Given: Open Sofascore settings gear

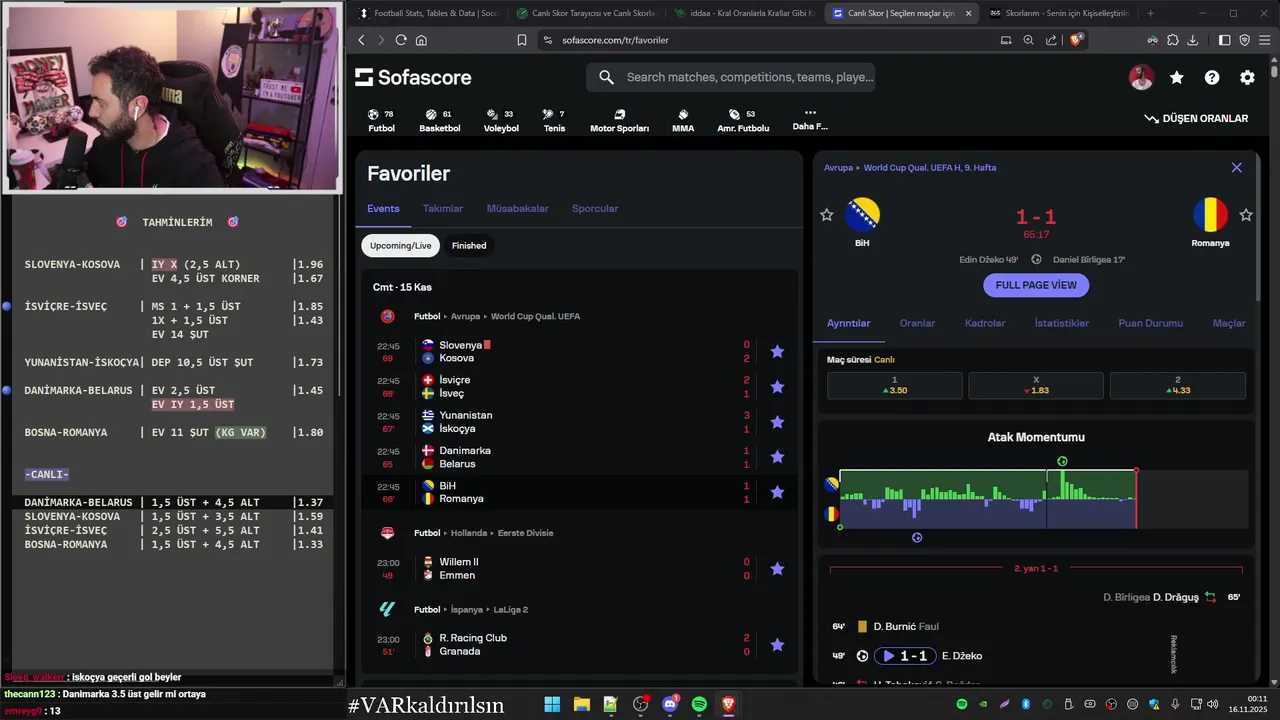Looking at the screenshot, I should (1247, 78).
